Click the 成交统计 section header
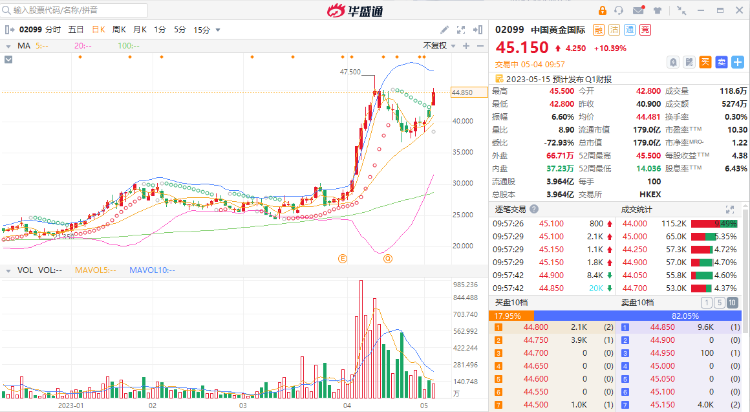The height and width of the screenshot is (412, 750). 636,209
